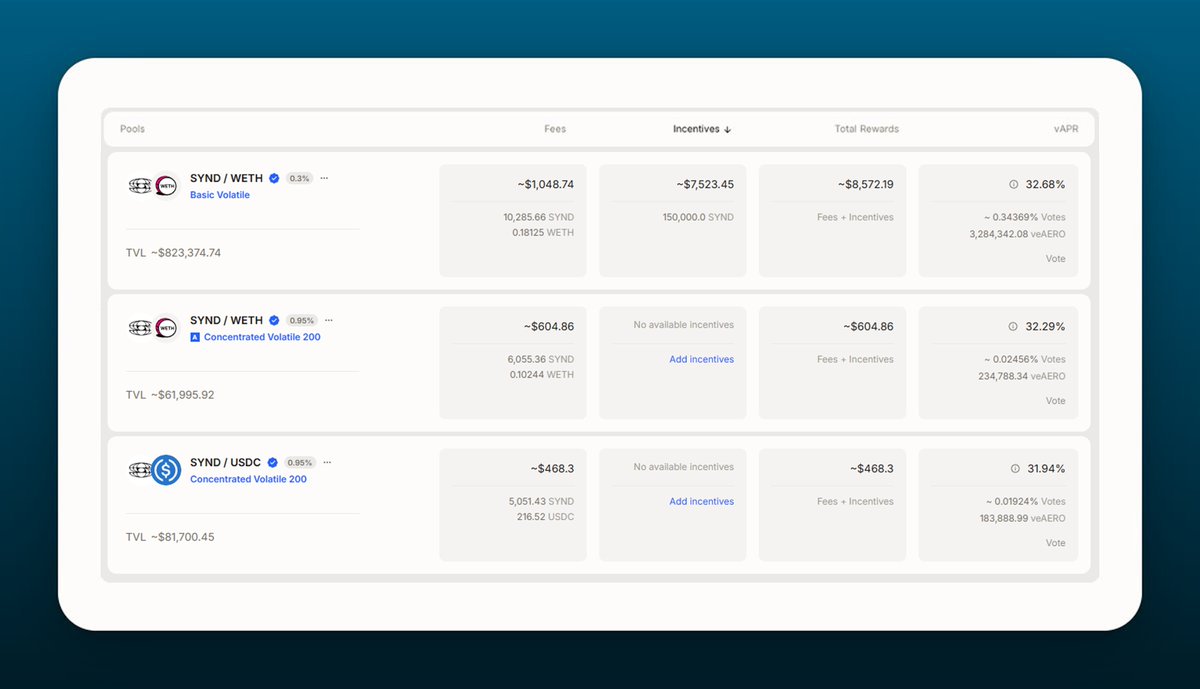This screenshot has width=1200, height=689.
Task: Click the 10,285.66 SYND fee line
Action: (539, 217)
